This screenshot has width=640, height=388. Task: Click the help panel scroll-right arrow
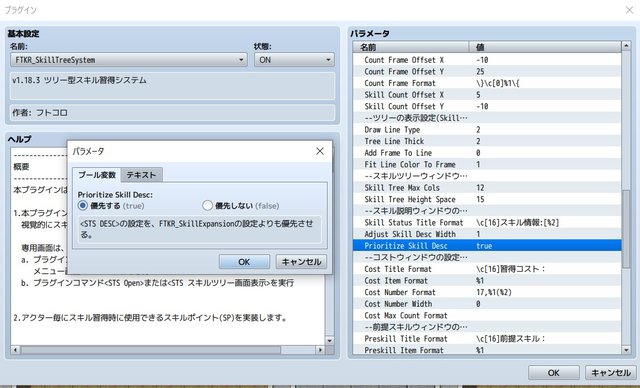320,350
